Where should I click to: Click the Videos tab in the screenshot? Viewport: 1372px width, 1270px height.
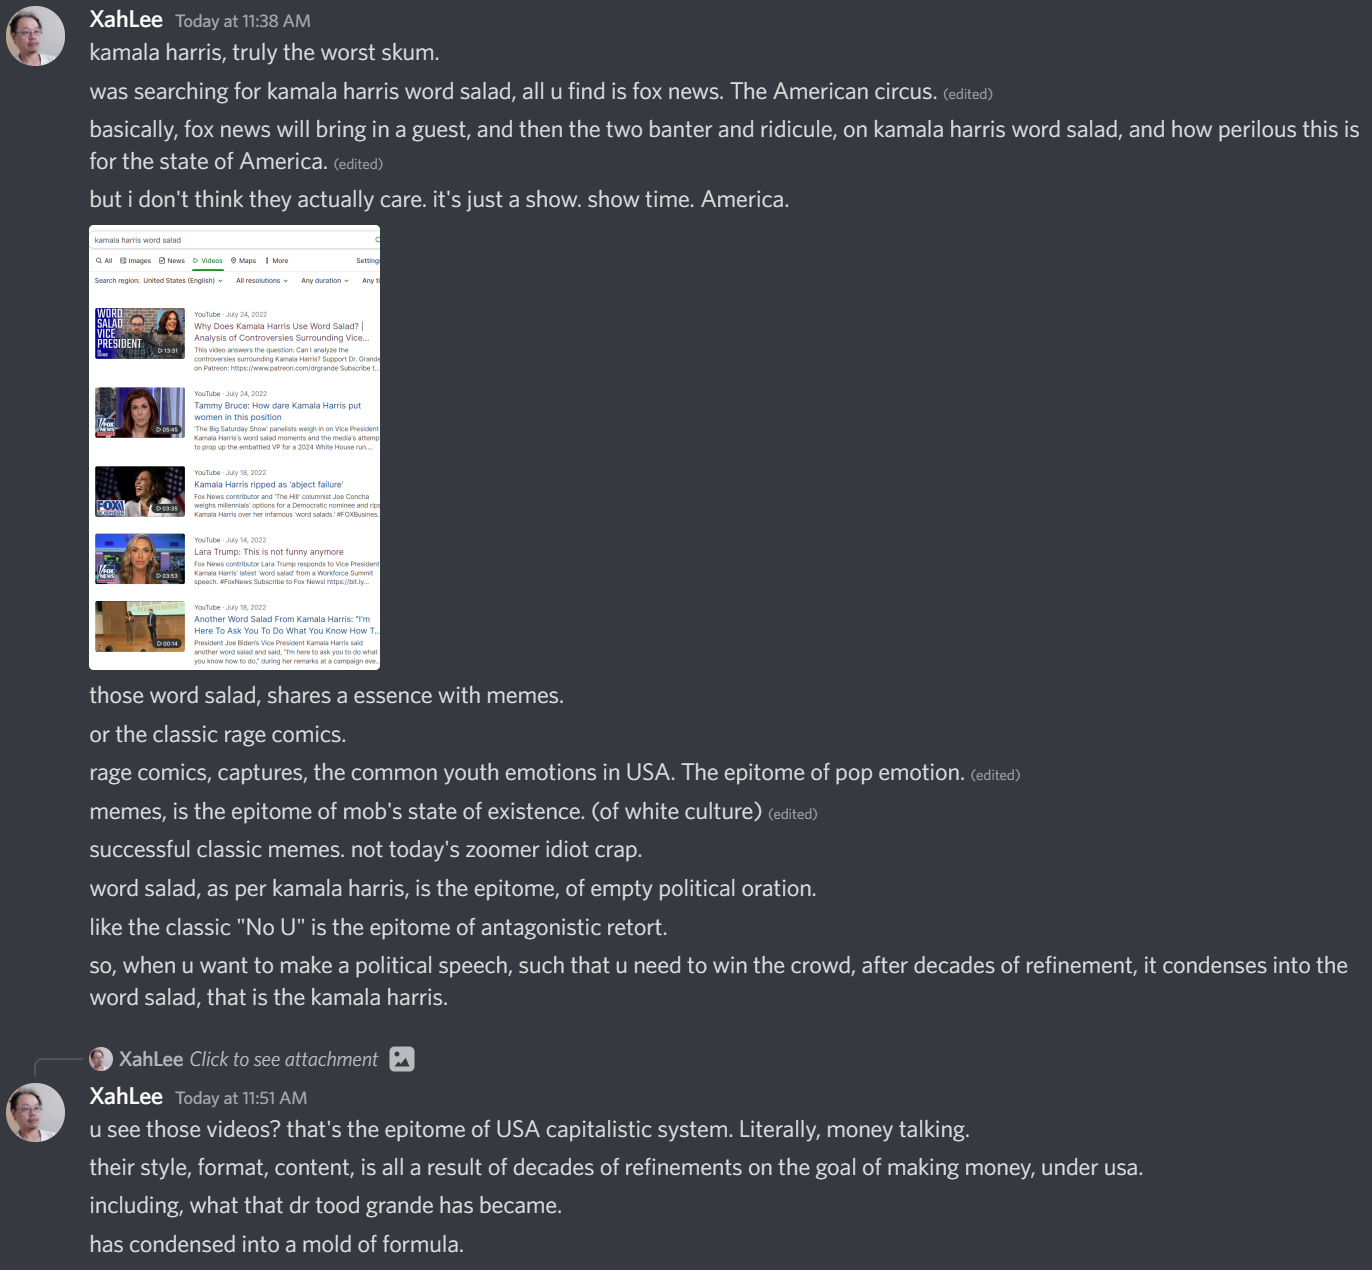tap(208, 261)
